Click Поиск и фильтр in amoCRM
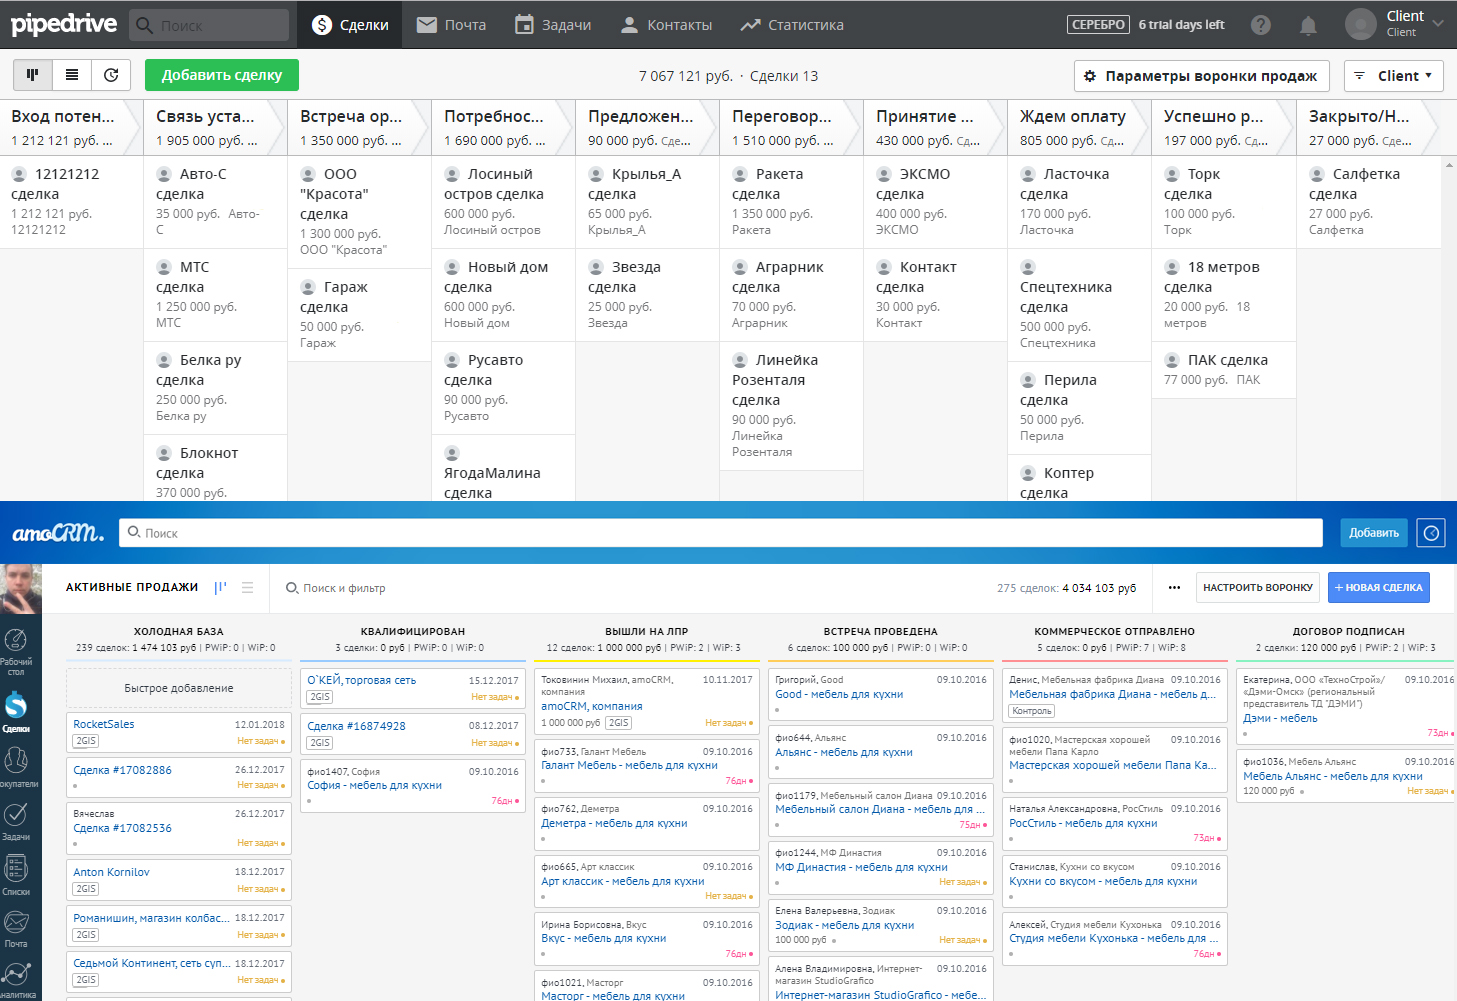Image resolution: width=1457 pixels, height=1001 pixels. (x=336, y=588)
